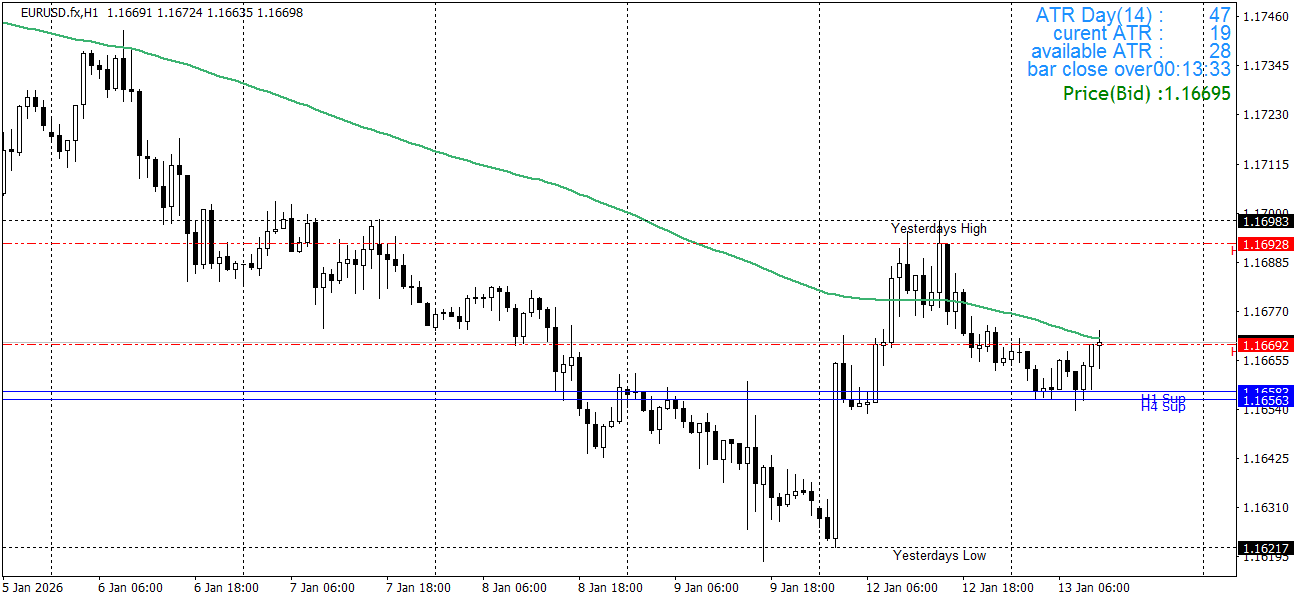Click the "9 Jan 06:00" time label
This screenshot has width=1300, height=600.
click(x=706, y=588)
